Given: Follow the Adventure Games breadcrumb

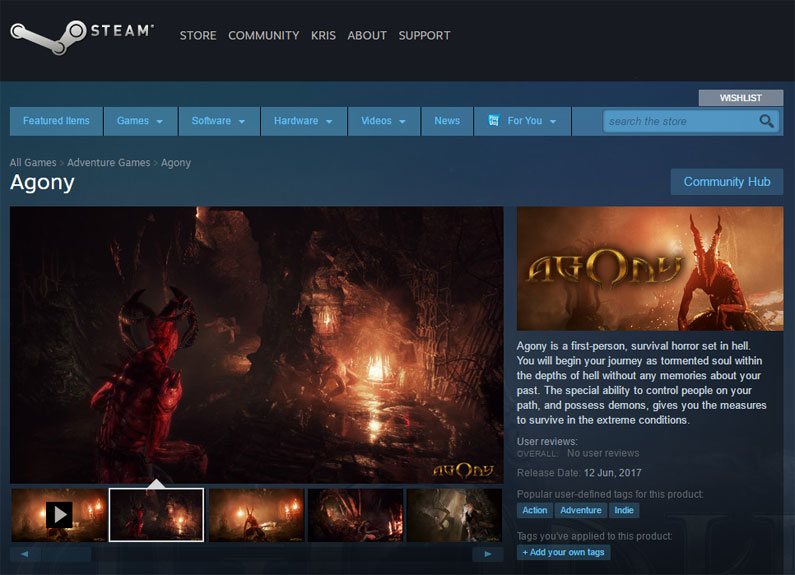Looking at the screenshot, I should point(109,163).
